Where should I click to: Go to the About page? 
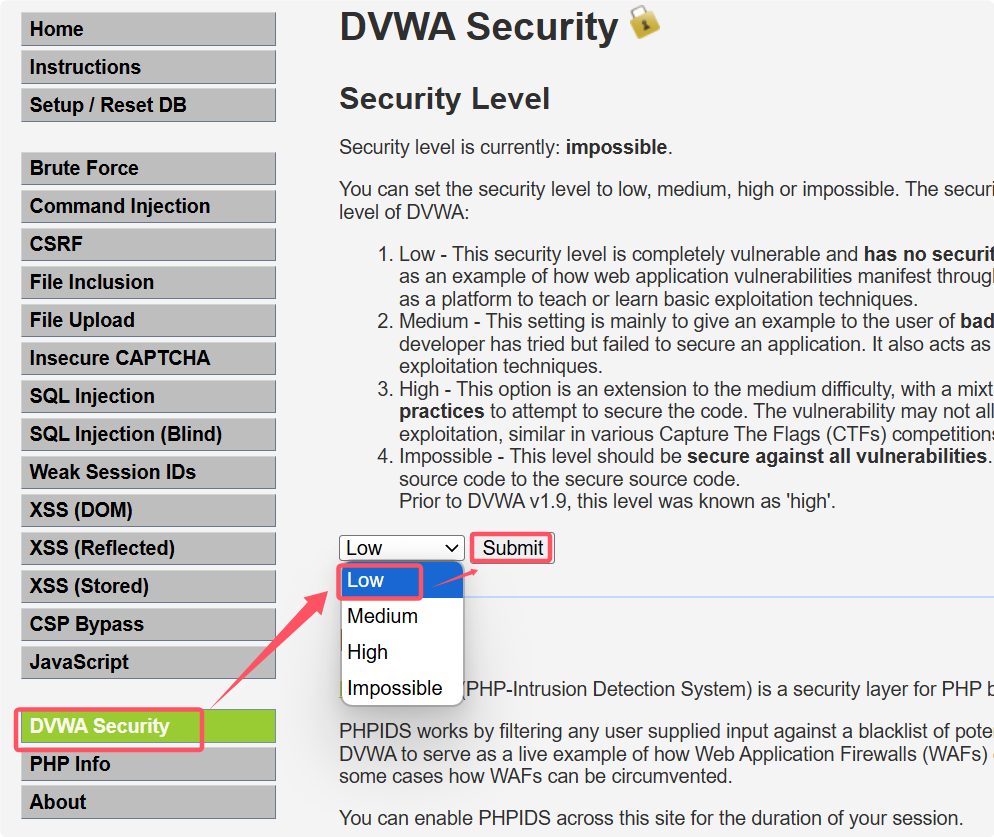148,802
